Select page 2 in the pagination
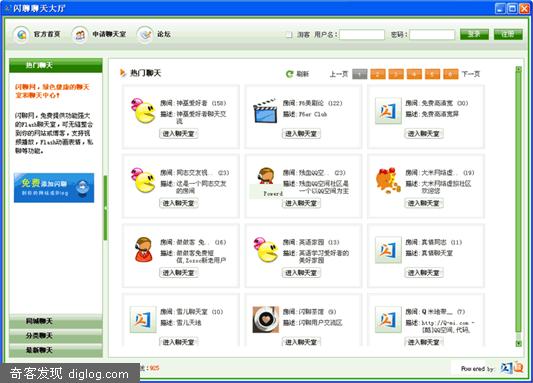This screenshot has height=383, width=533. click(x=378, y=74)
